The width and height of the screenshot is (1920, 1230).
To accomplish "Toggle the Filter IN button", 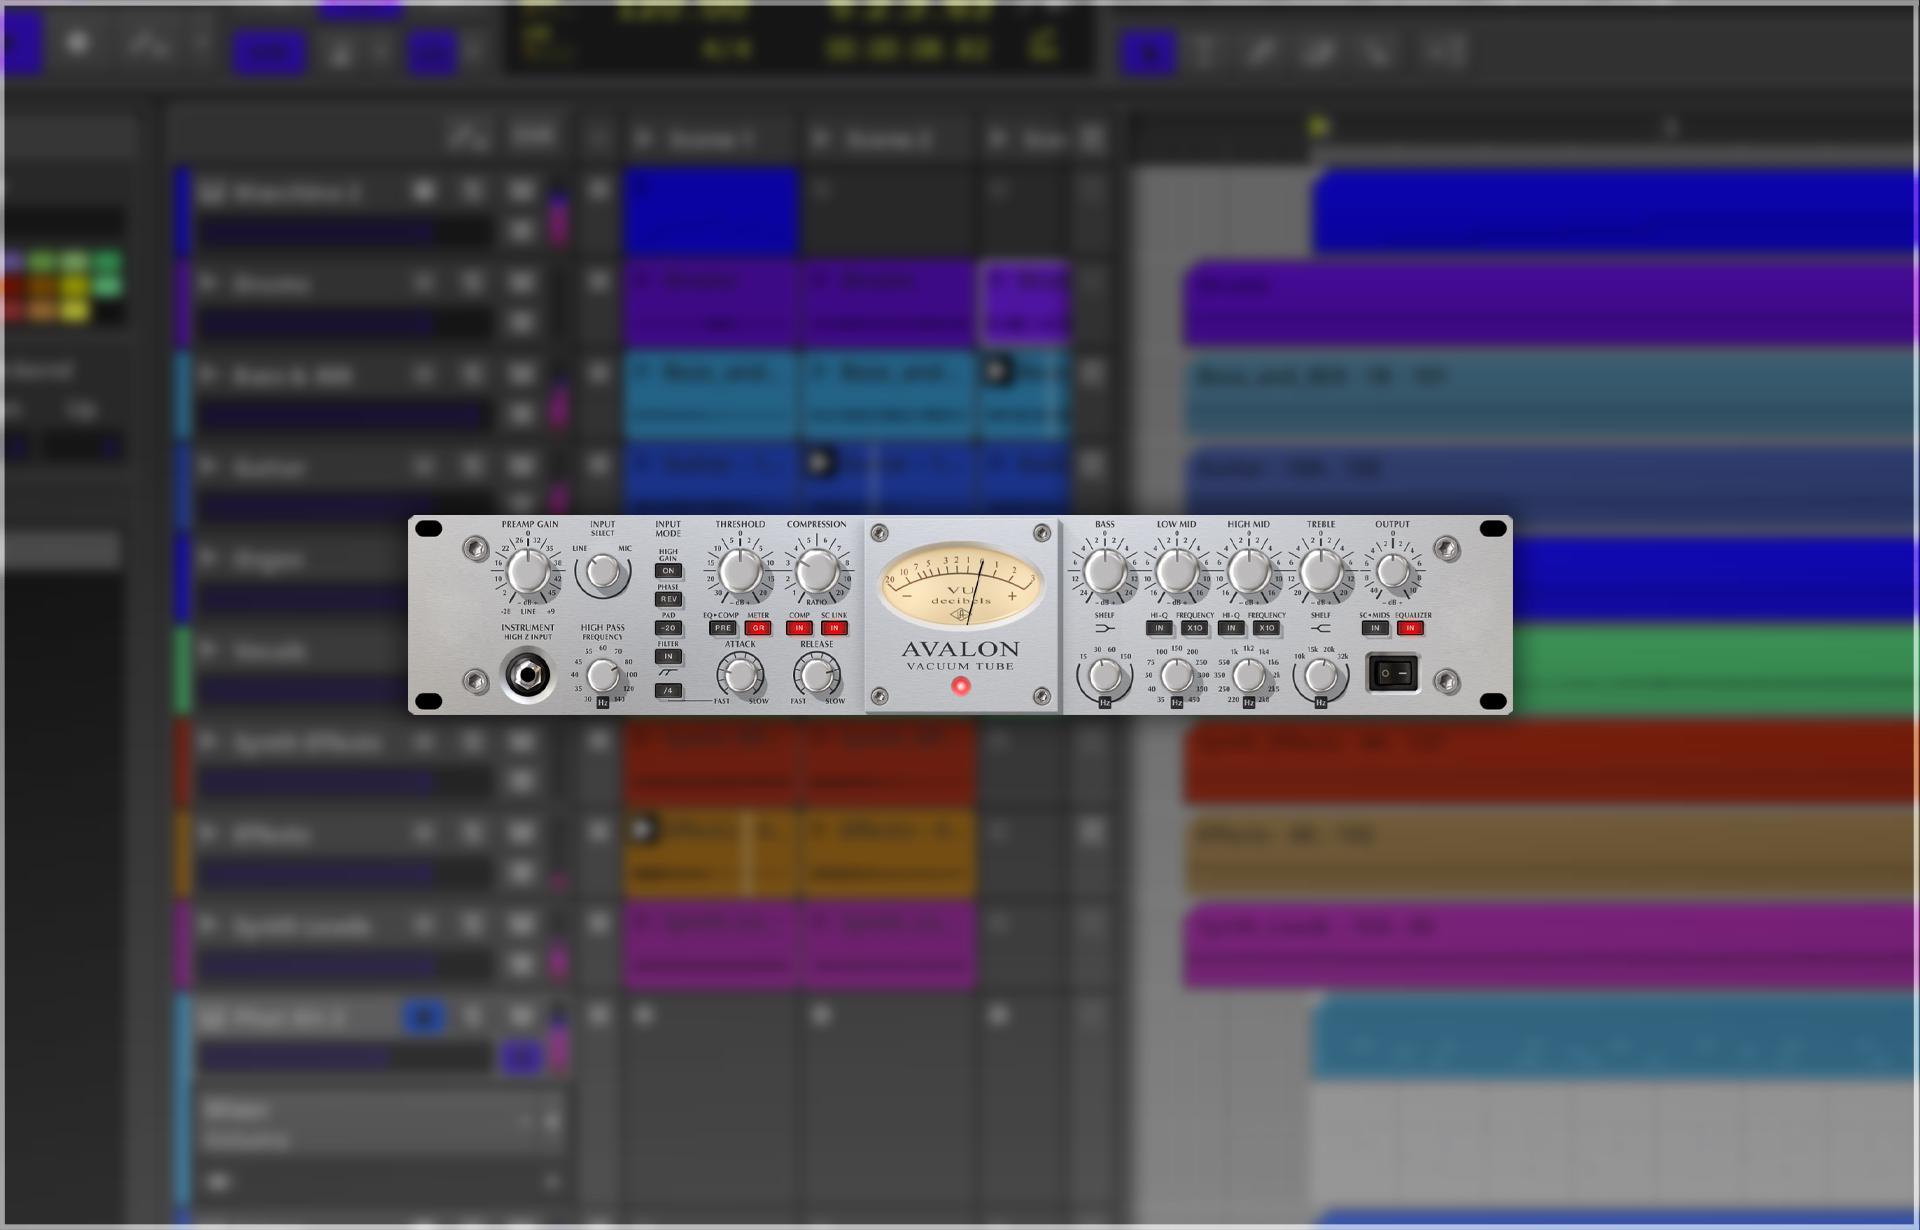I will tap(668, 656).
